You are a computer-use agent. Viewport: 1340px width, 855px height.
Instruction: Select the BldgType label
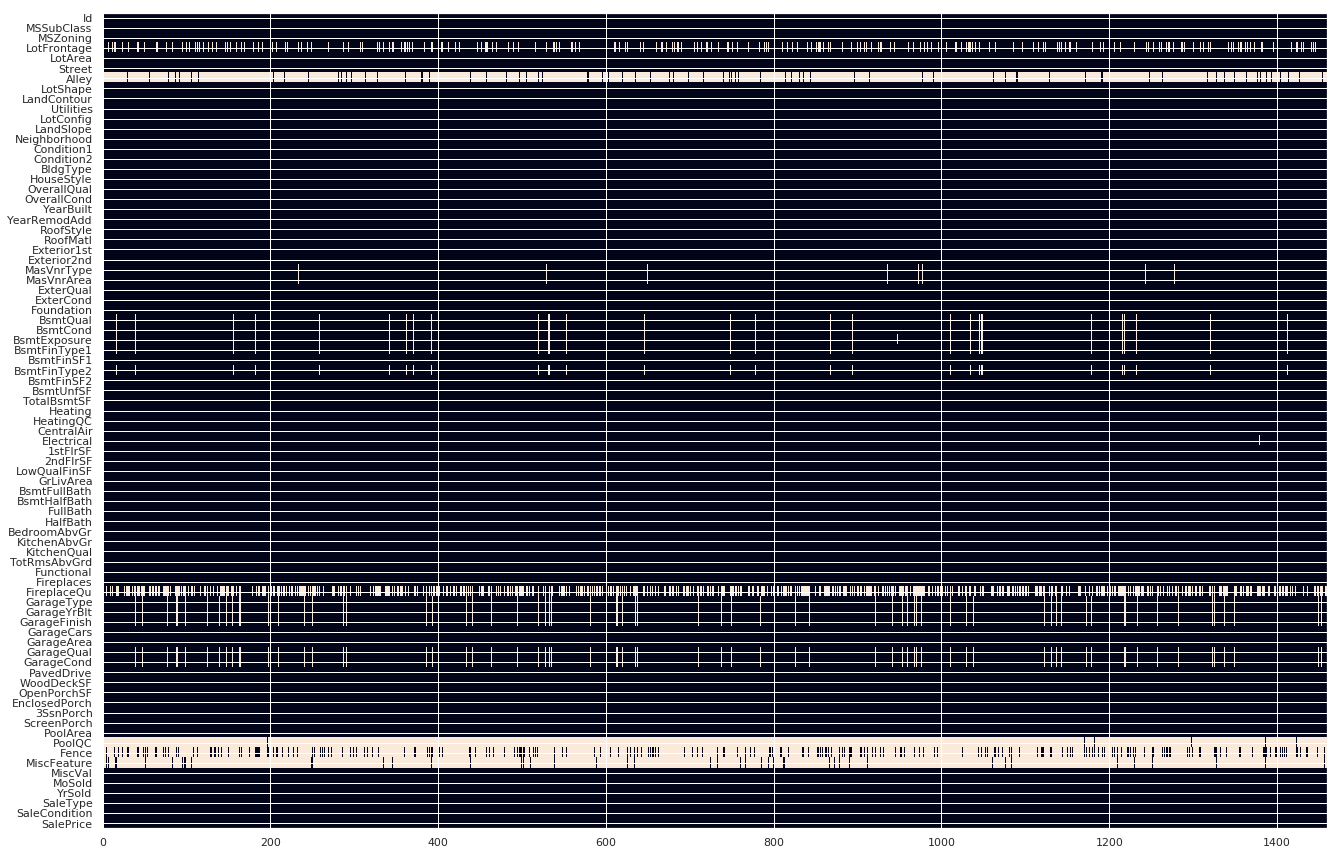pos(67,169)
